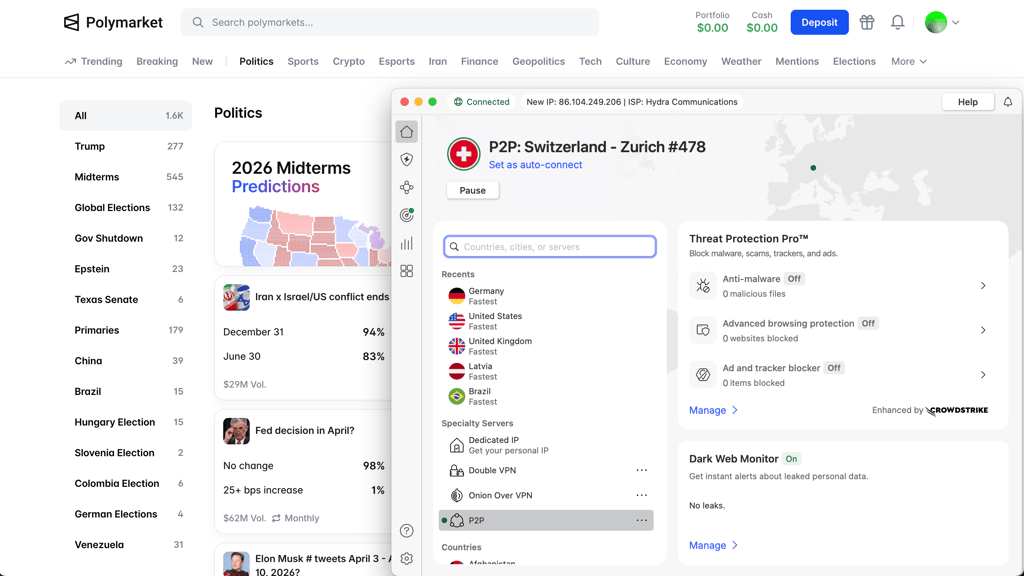Open Threat Protection shield icon in sidebar

pos(406,159)
